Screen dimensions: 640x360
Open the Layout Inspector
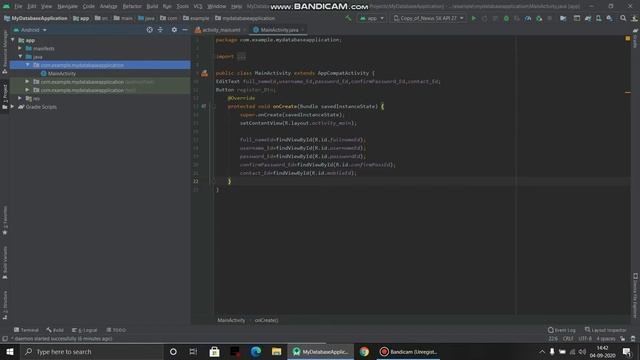pyautogui.click(x=605, y=330)
